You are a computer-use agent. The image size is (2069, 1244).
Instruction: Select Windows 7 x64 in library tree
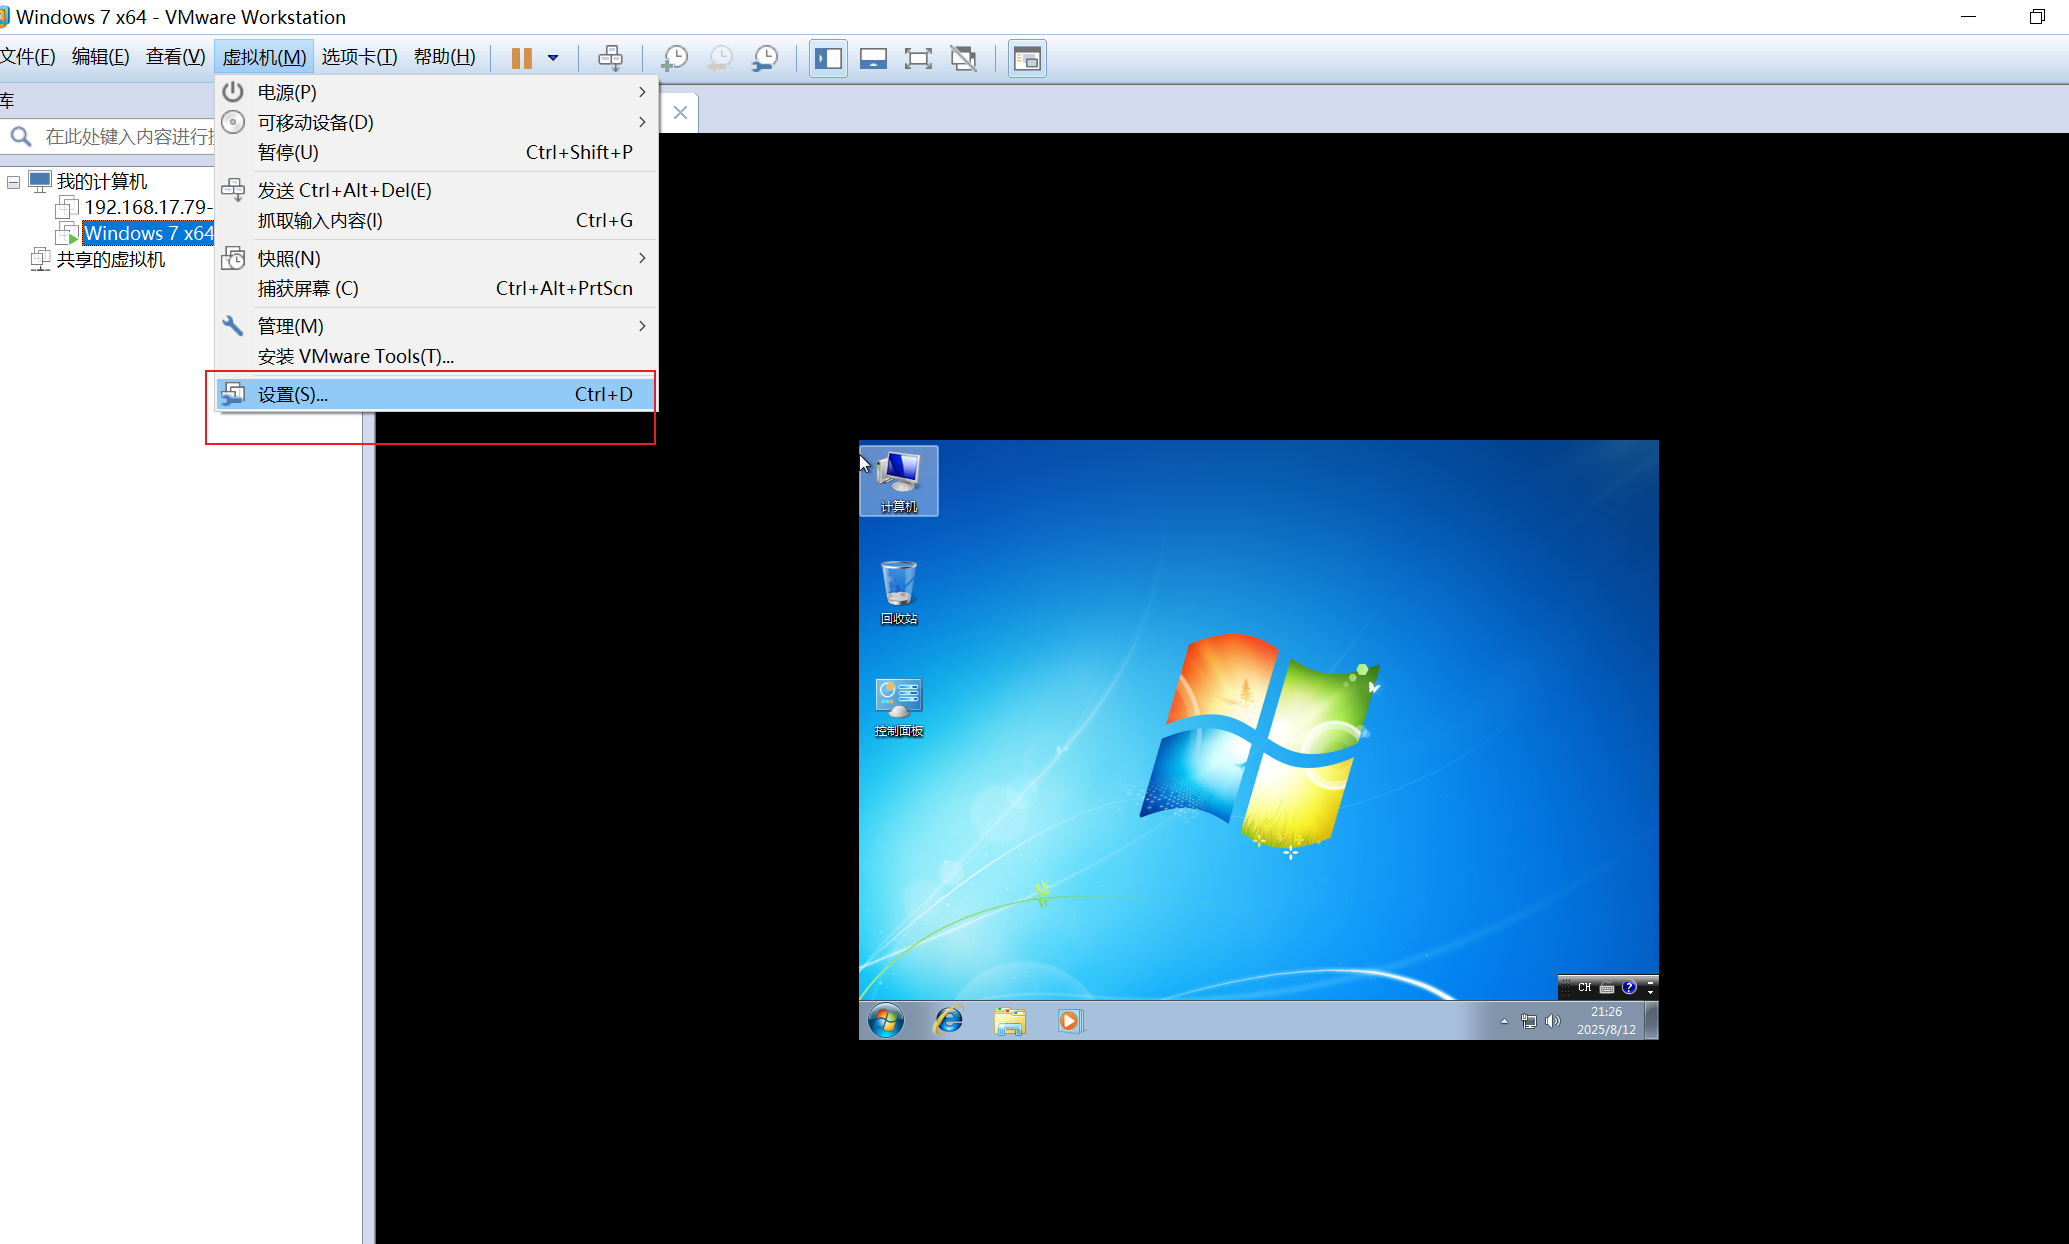point(148,233)
